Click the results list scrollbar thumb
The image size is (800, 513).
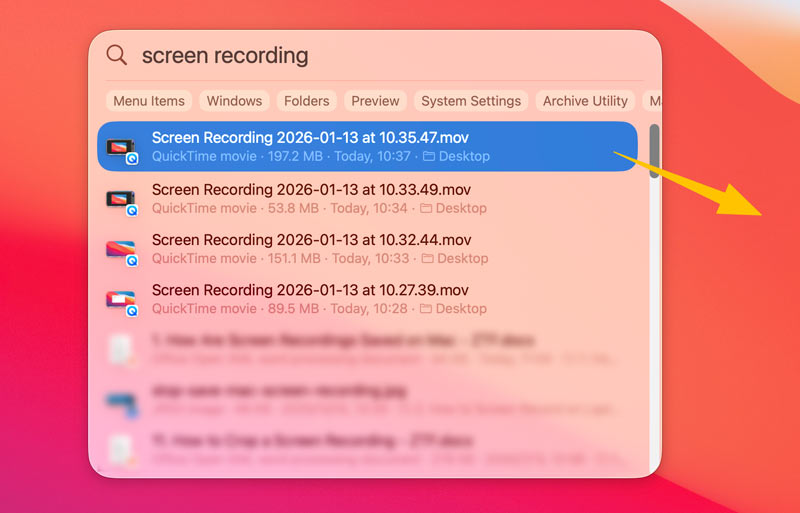(654, 151)
